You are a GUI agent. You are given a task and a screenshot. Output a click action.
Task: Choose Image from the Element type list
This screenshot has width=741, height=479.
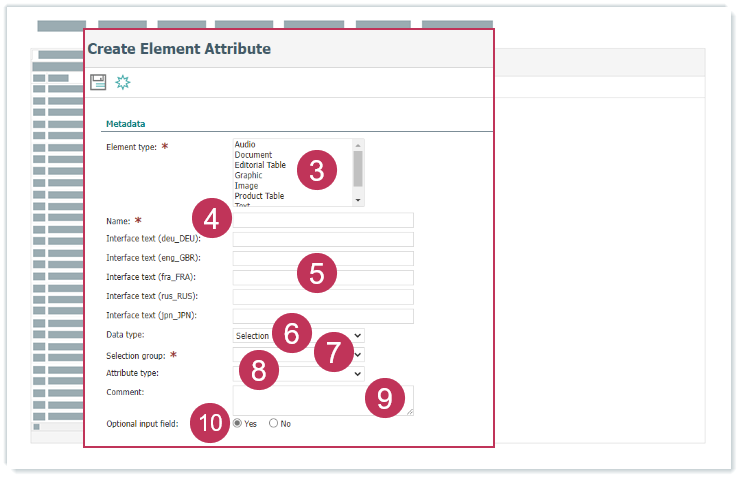click(x=246, y=186)
